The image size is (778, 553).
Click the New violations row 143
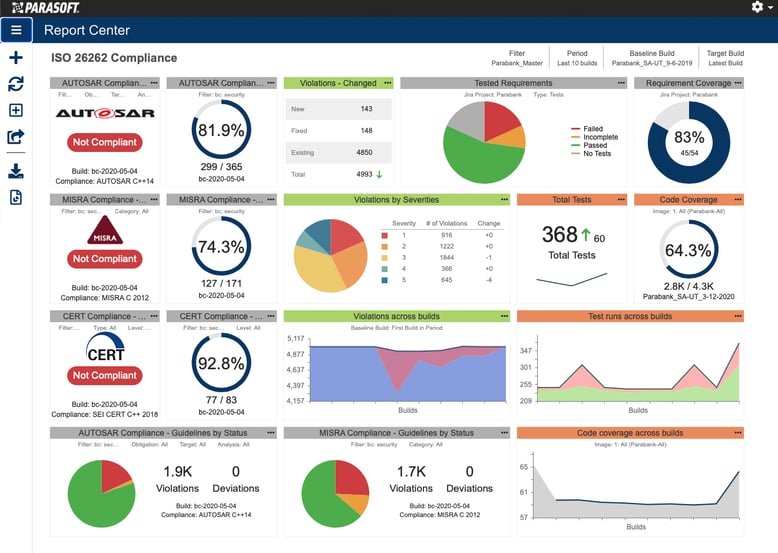click(x=338, y=109)
